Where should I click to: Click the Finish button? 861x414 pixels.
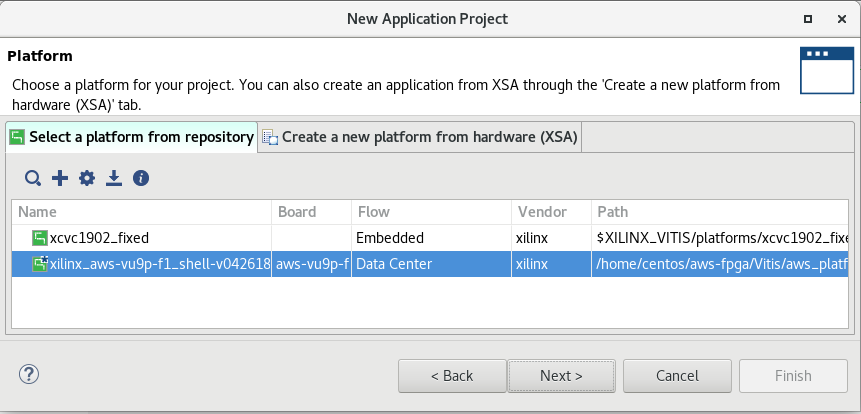793,376
